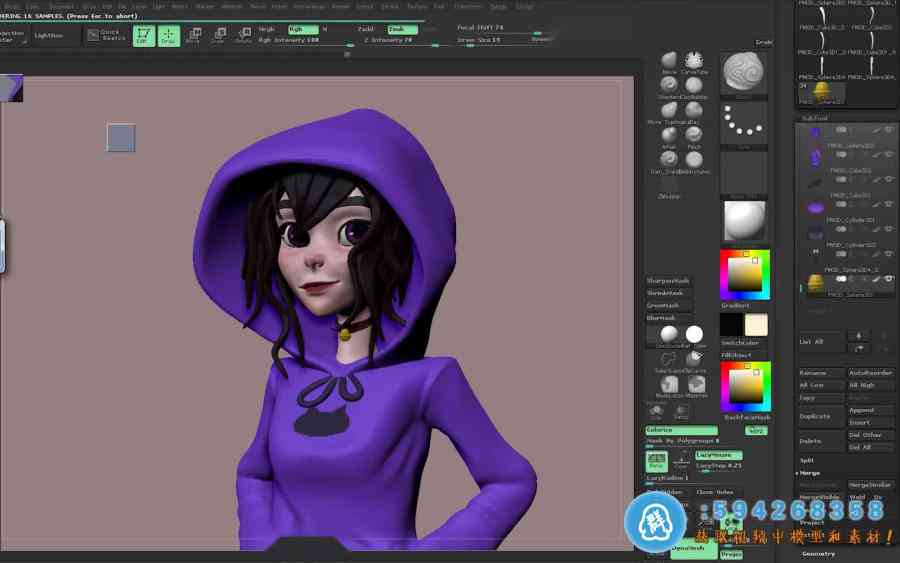Select the yellow bell tool thumbnail in Tool palette
The image size is (900, 563).
pos(821,92)
